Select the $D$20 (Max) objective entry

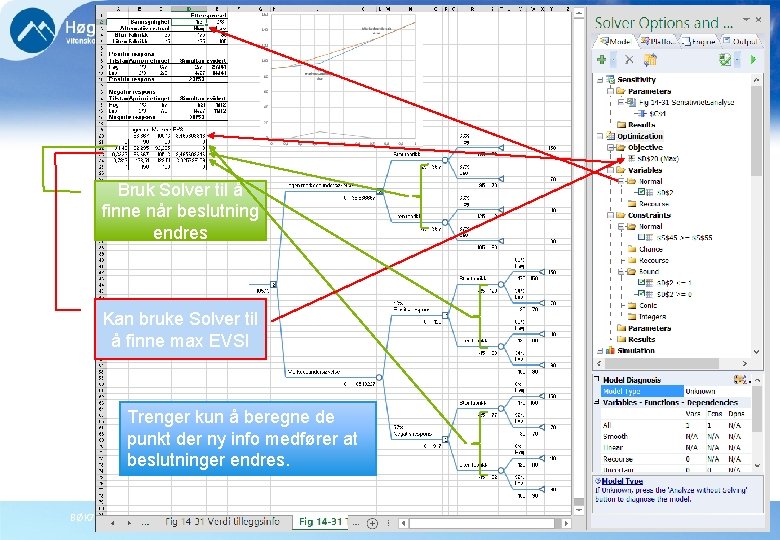653,159
